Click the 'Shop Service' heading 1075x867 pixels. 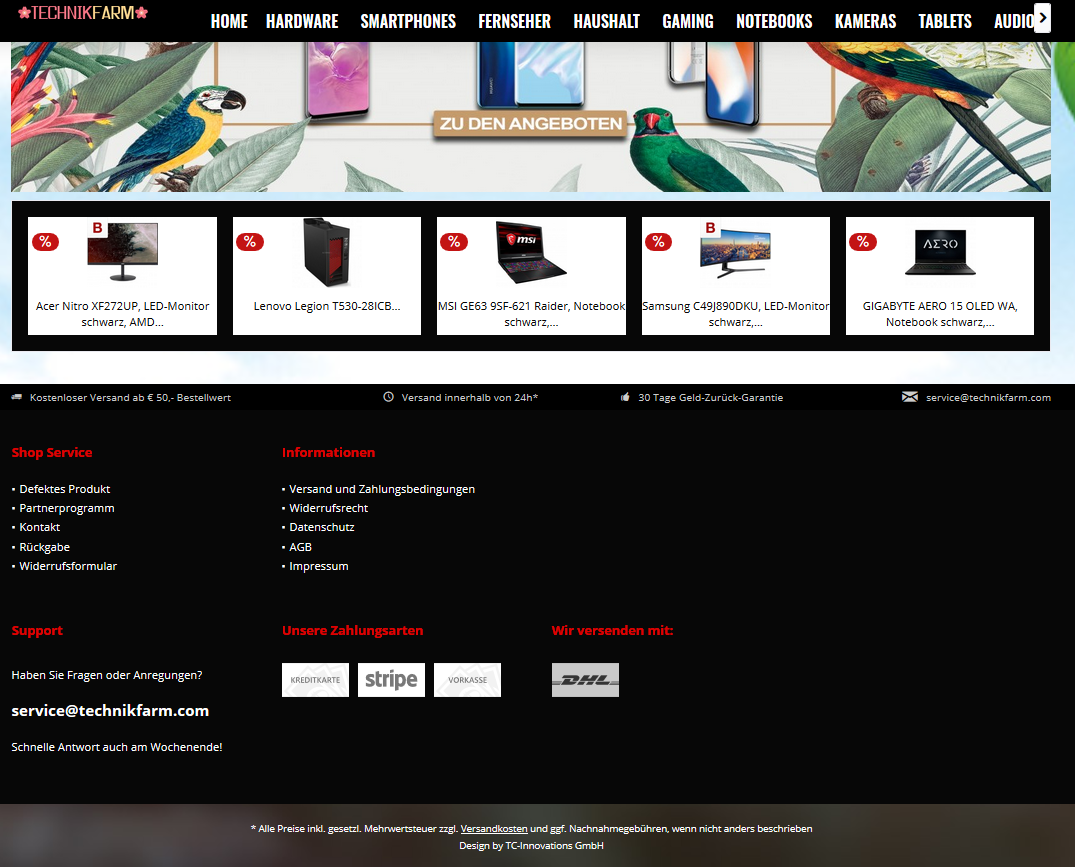[x=51, y=452]
